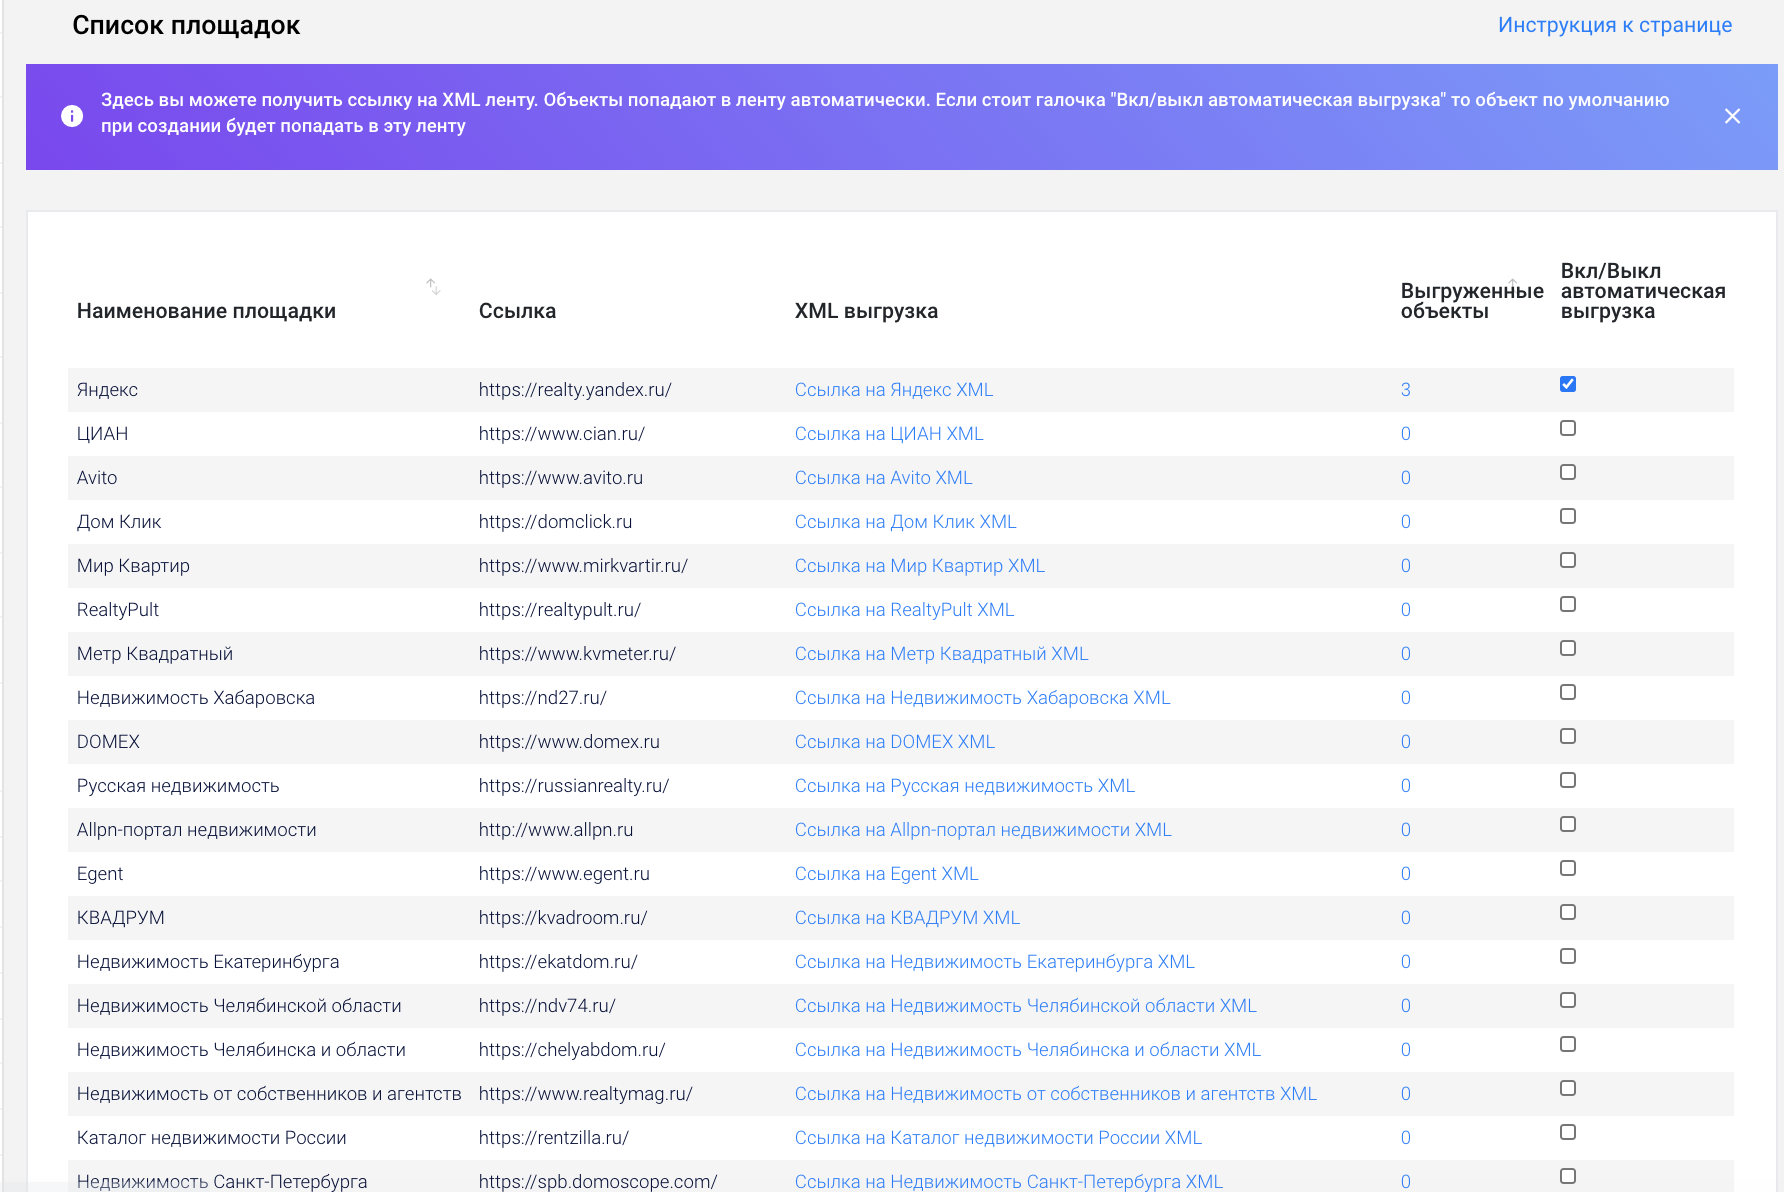Open Ссылка на ЦИАН XML
1784x1192 pixels.
[889, 434]
